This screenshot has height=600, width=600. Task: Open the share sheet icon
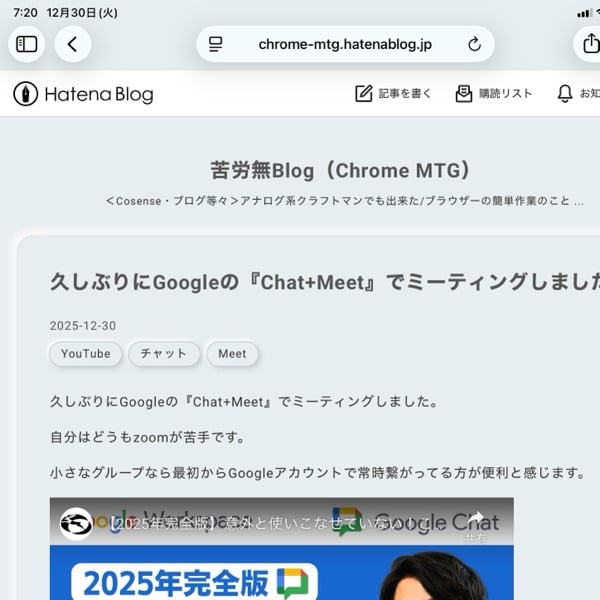pos(590,43)
